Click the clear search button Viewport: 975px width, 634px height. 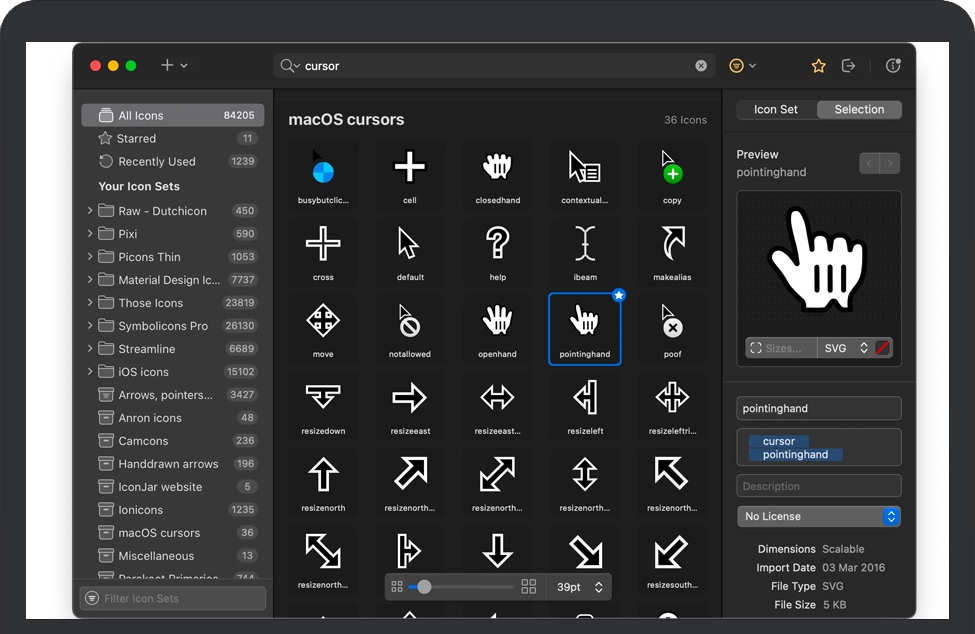[x=701, y=66]
